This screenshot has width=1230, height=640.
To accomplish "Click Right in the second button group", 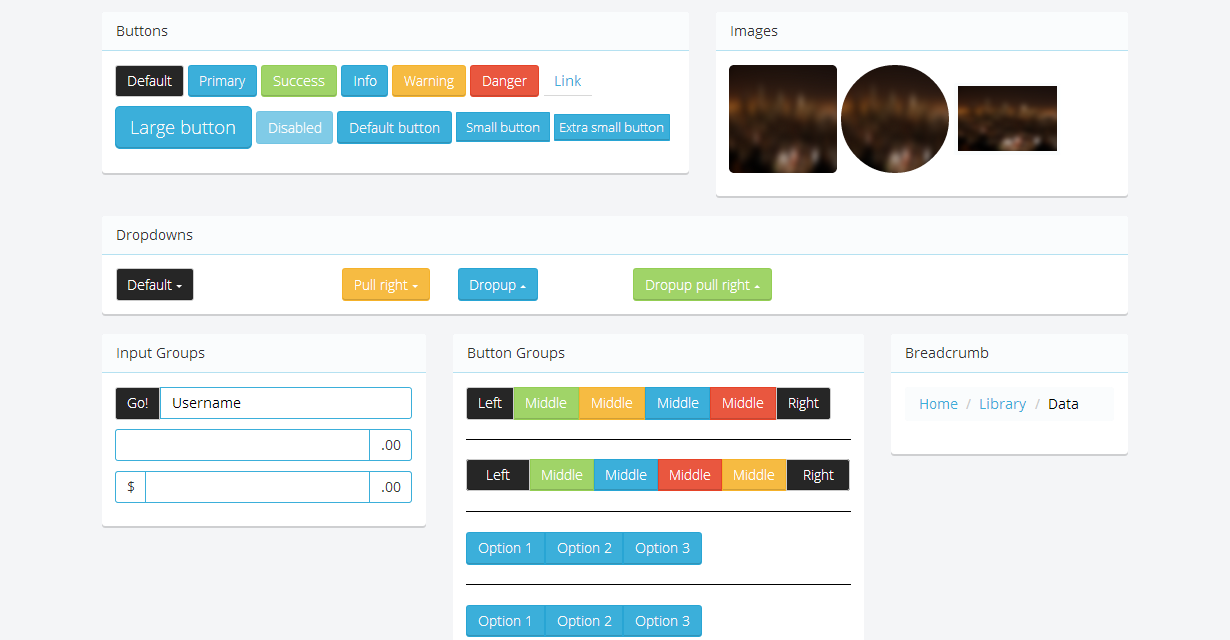I will click(817, 474).
